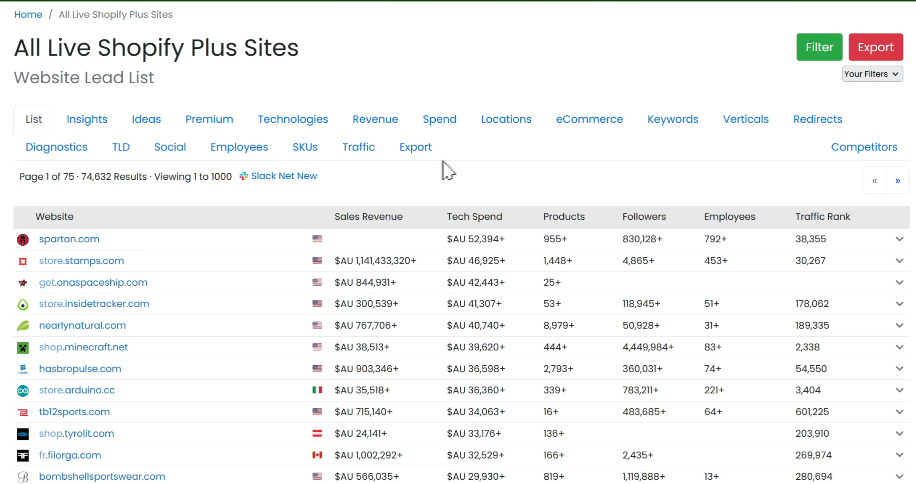Switch to the Insights tab

click(87, 119)
